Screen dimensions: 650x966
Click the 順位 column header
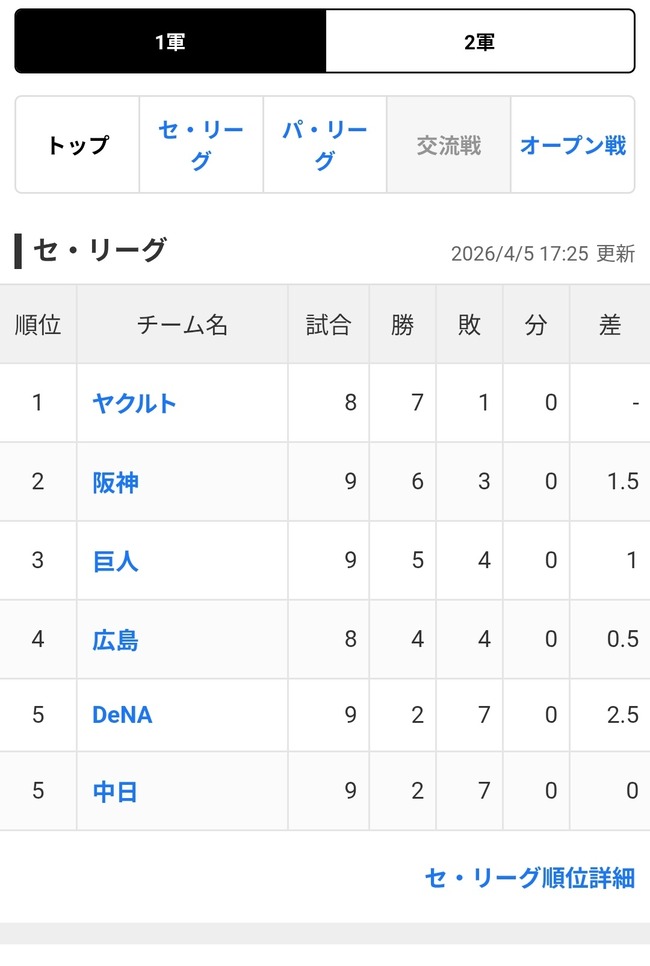click(x=38, y=323)
